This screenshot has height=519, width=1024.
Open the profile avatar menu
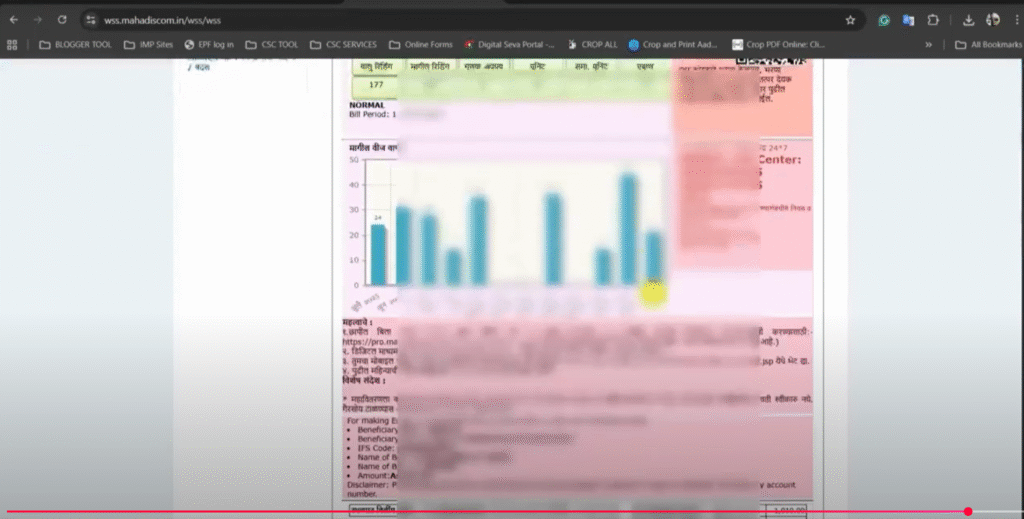993,20
